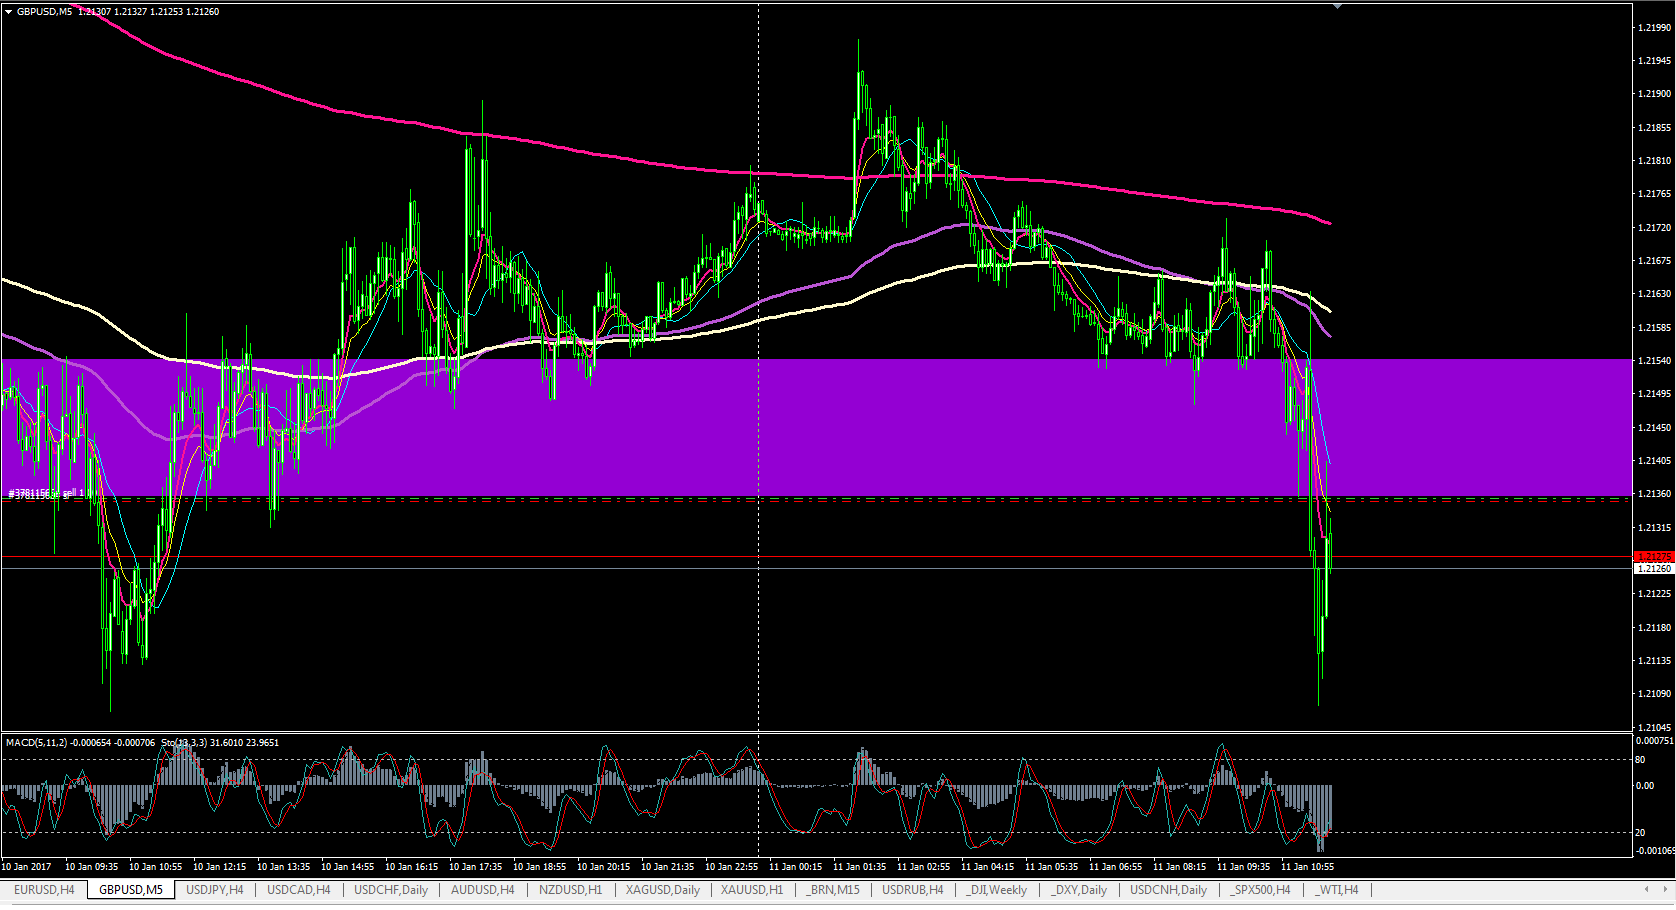This screenshot has height=910, width=1676.
Task: Click the 11 Jan 10:55 time axis label
Action: tap(1308, 867)
